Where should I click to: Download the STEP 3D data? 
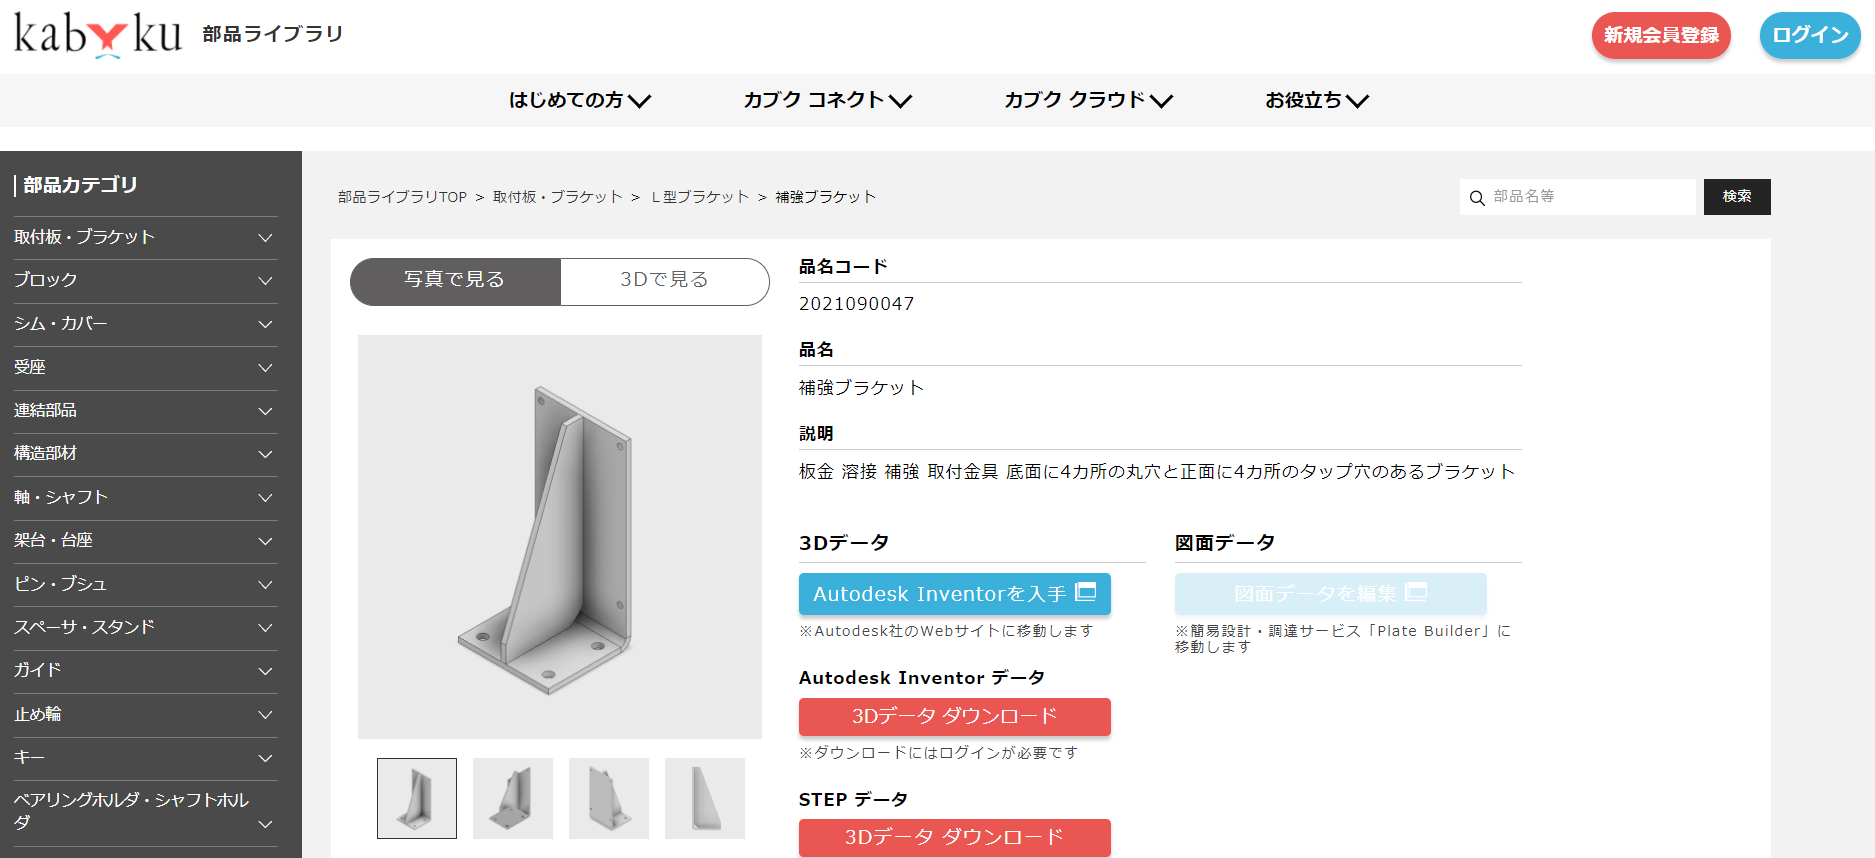(x=954, y=837)
